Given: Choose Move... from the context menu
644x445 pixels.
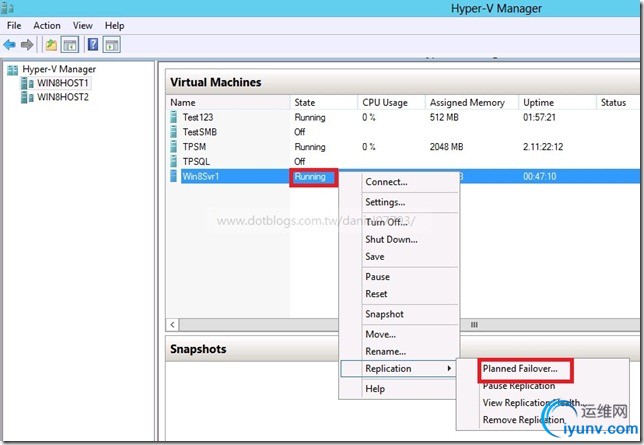Looking at the screenshot, I should (x=398, y=334).
